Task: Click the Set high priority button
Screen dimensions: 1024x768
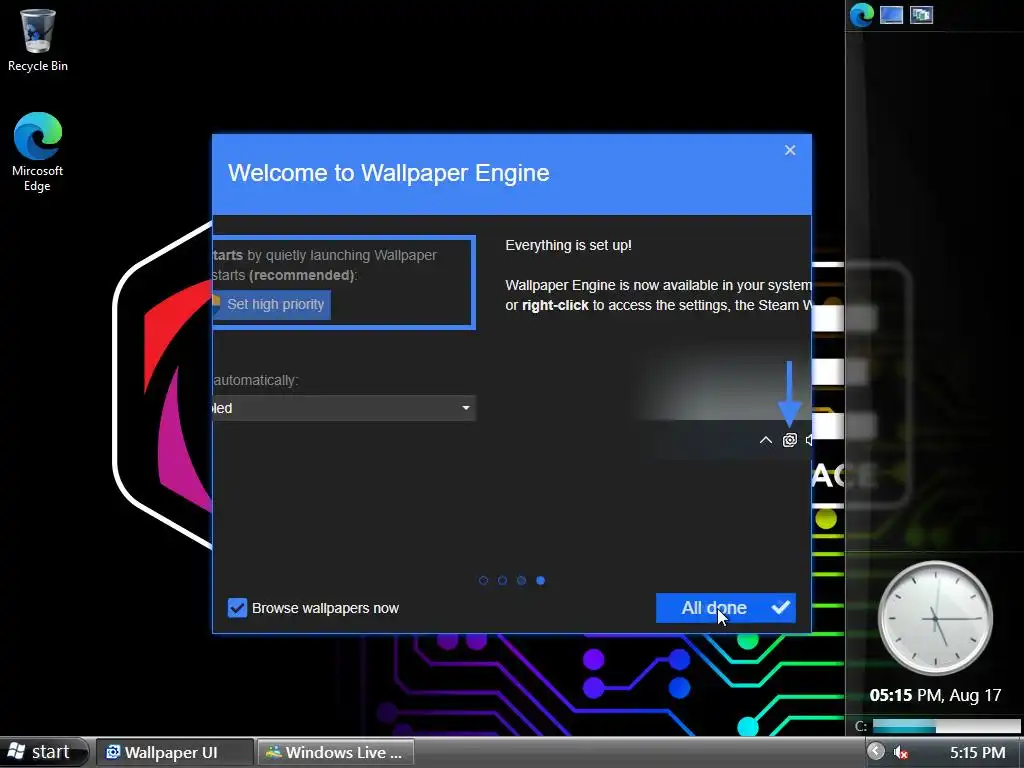Action: 272,304
